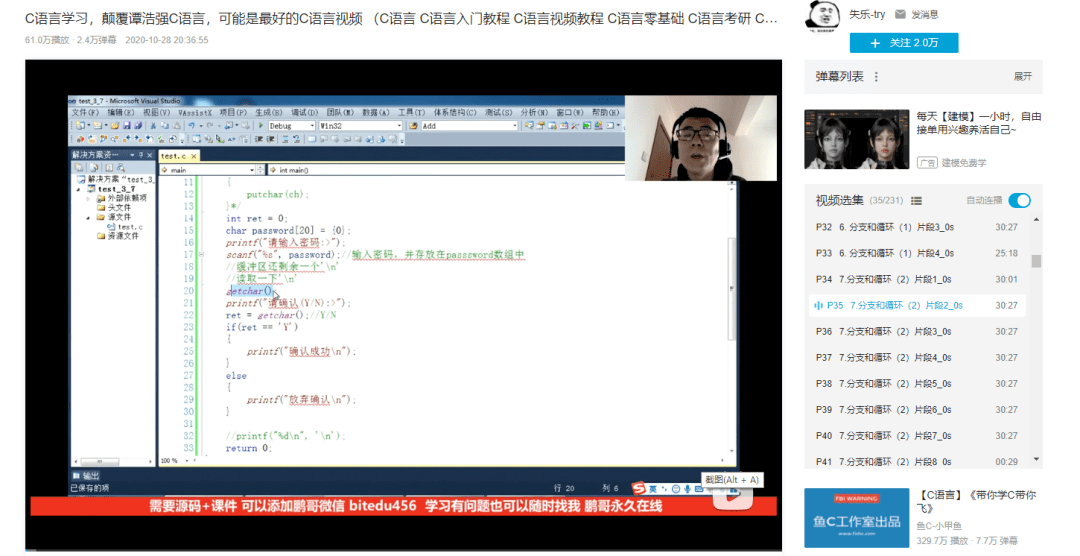Open the 调试(D) menu

coord(304,112)
